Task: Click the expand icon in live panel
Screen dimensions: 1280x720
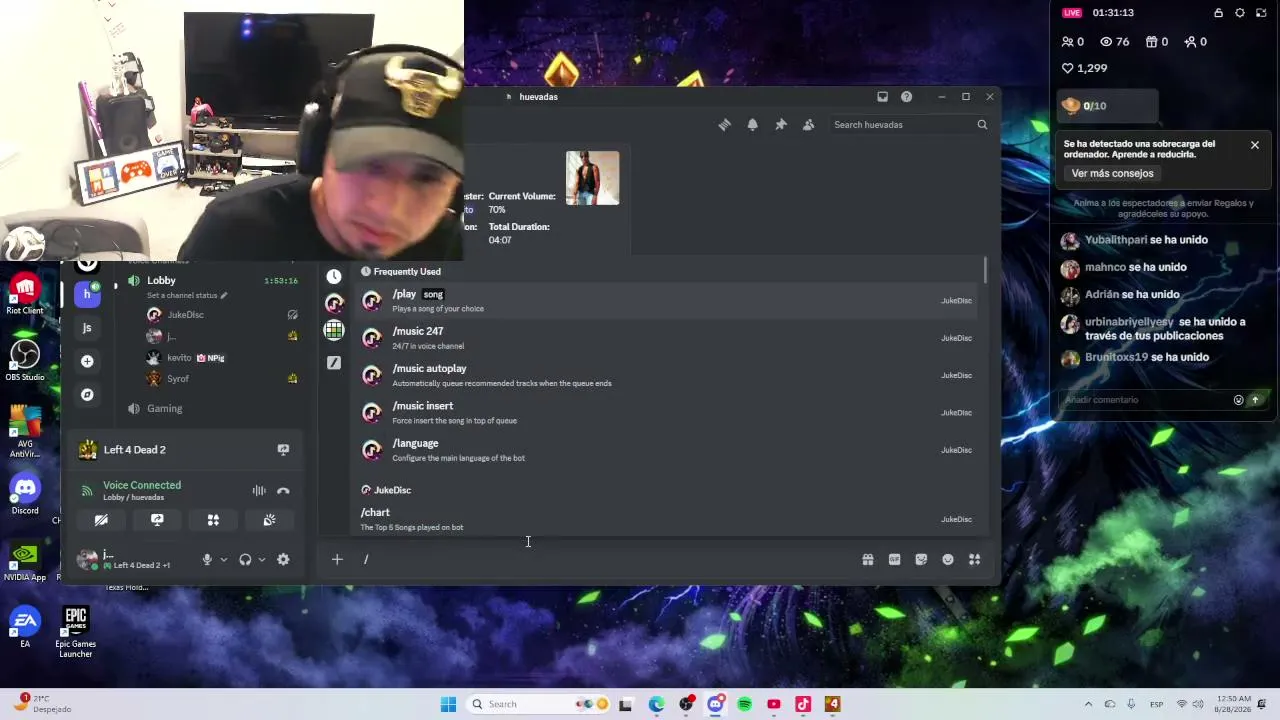Action: click(1262, 13)
